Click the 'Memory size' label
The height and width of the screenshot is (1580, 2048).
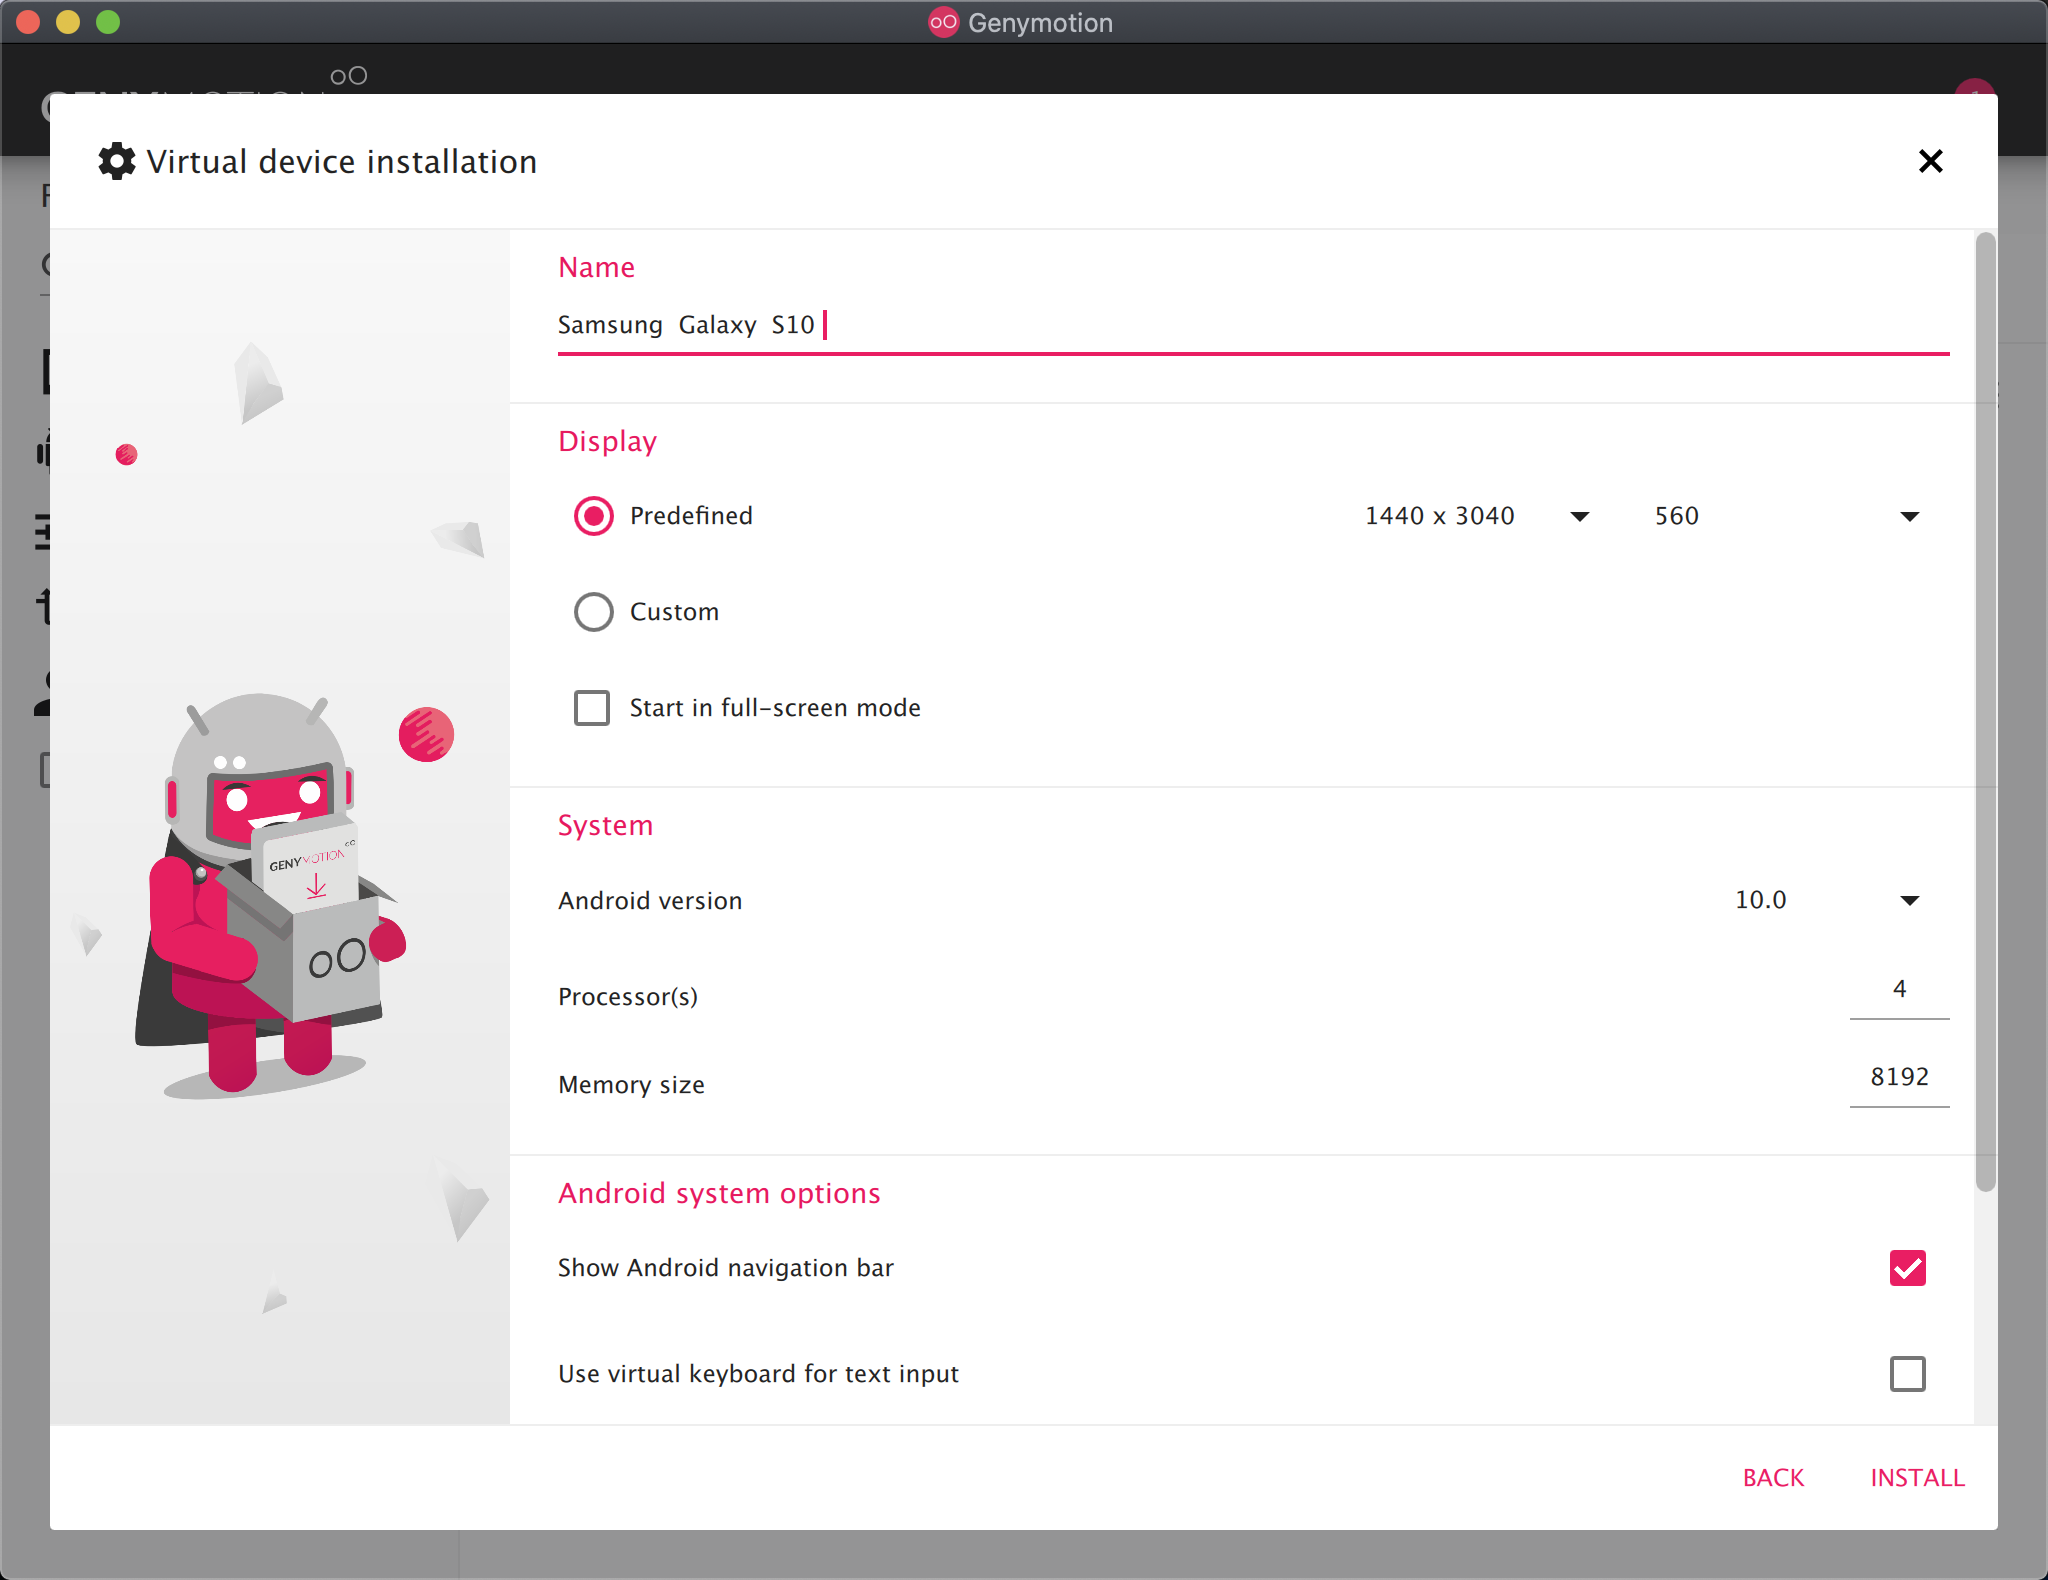point(631,1085)
